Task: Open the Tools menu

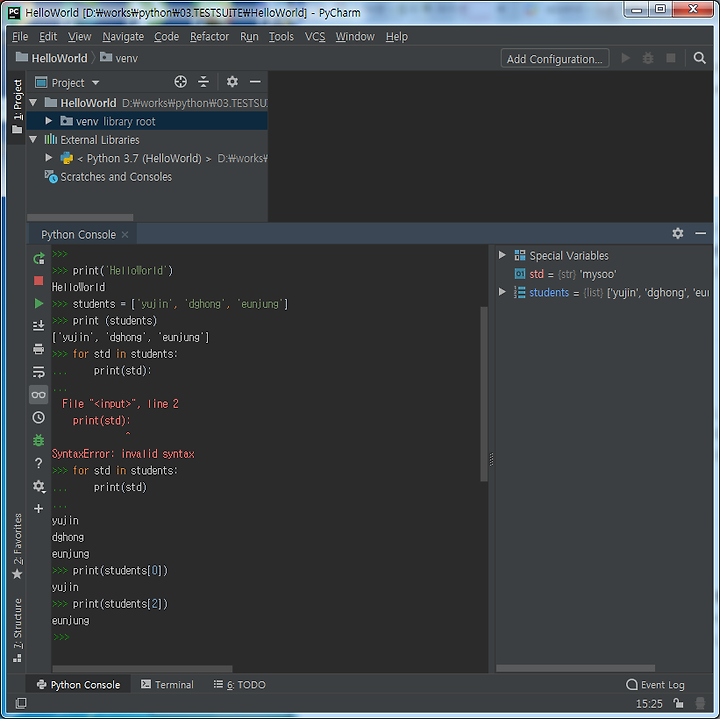Action: (281, 36)
